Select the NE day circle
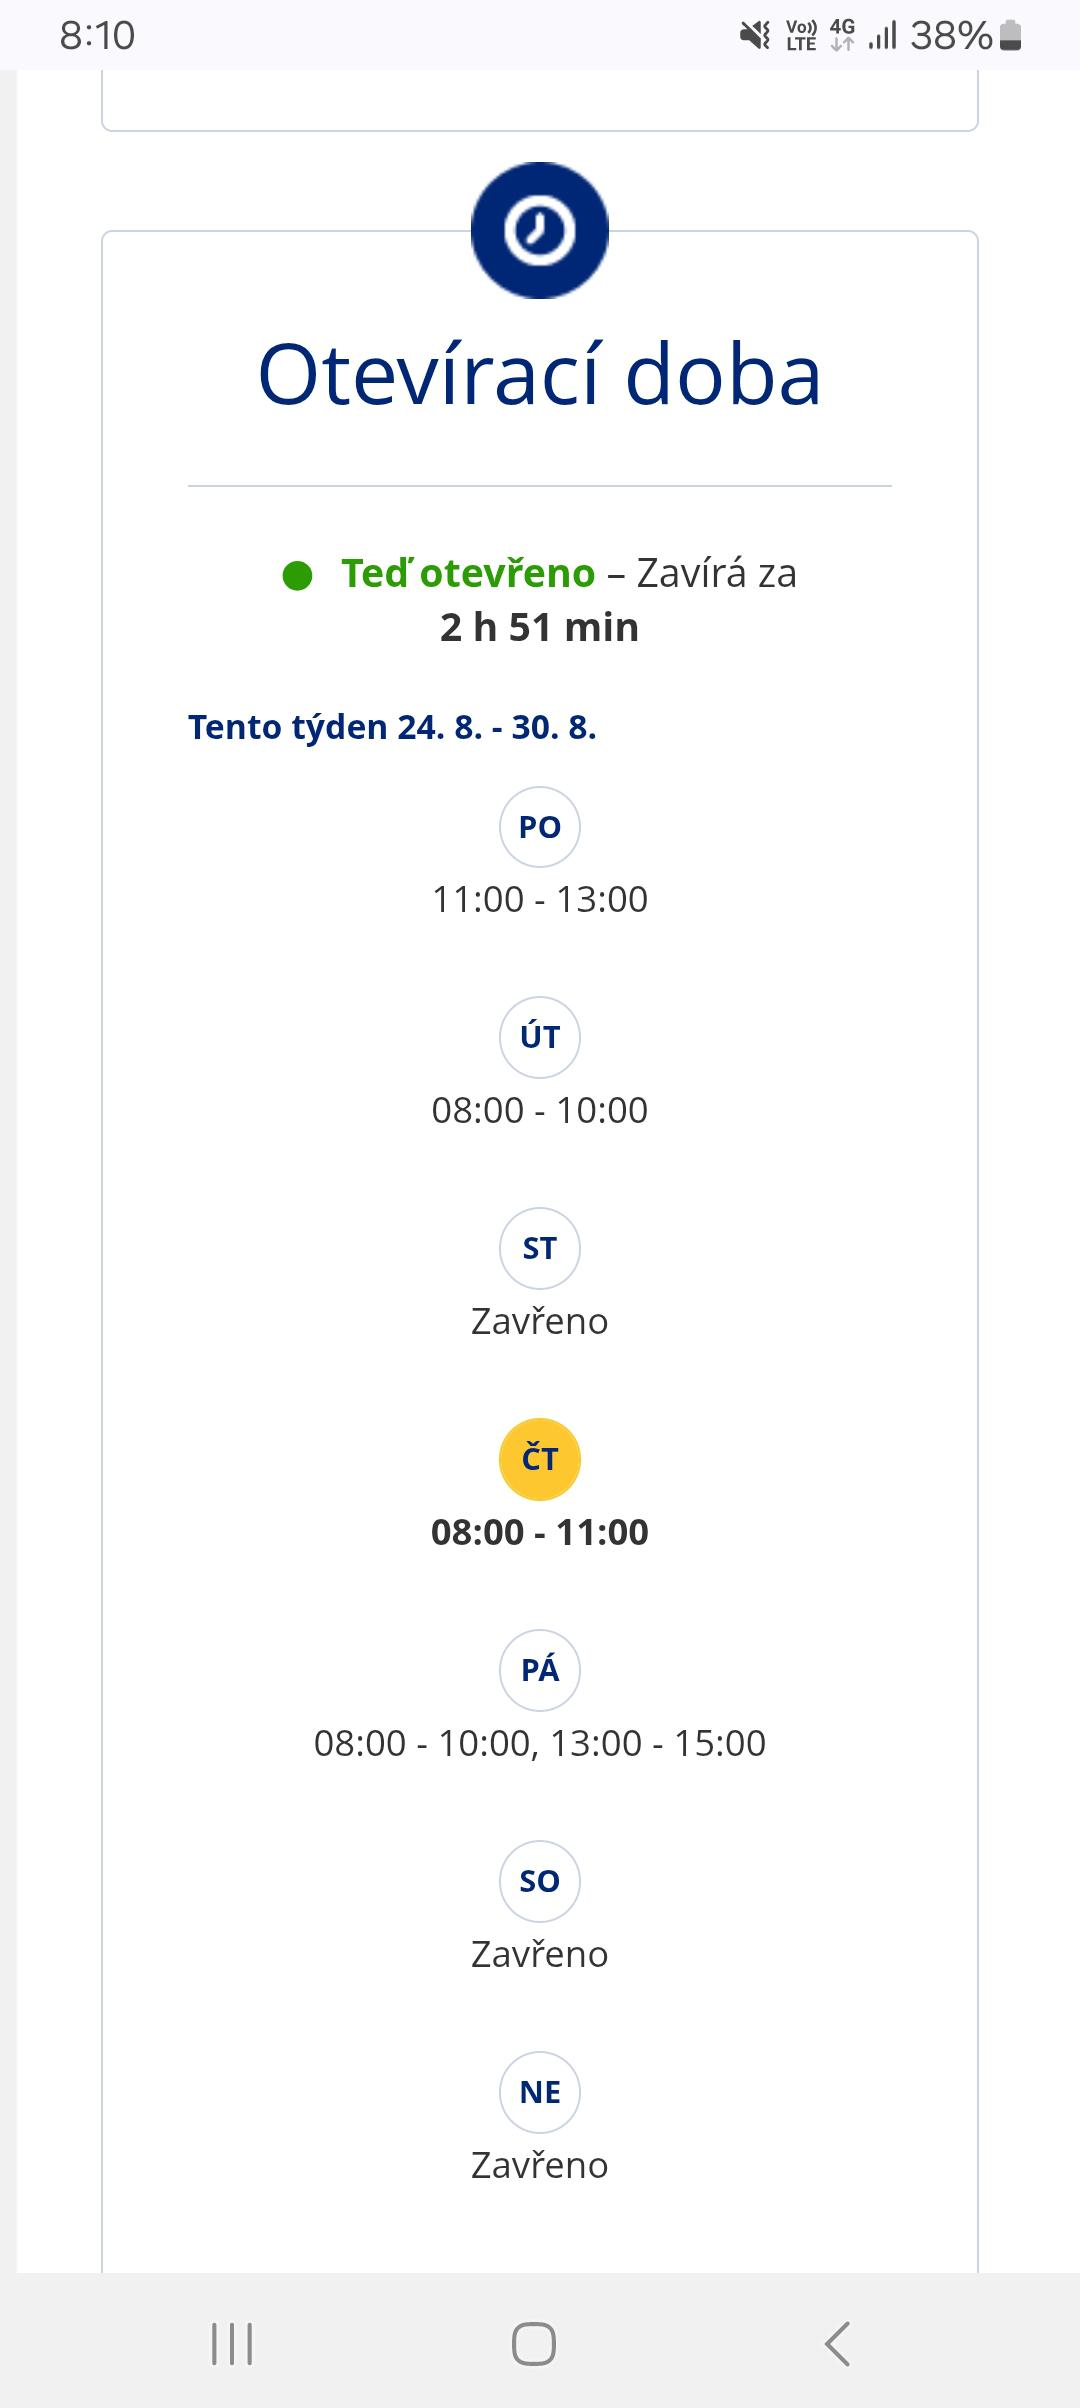This screenshot has width=1080, height=2408. (x=540, y=2092)
